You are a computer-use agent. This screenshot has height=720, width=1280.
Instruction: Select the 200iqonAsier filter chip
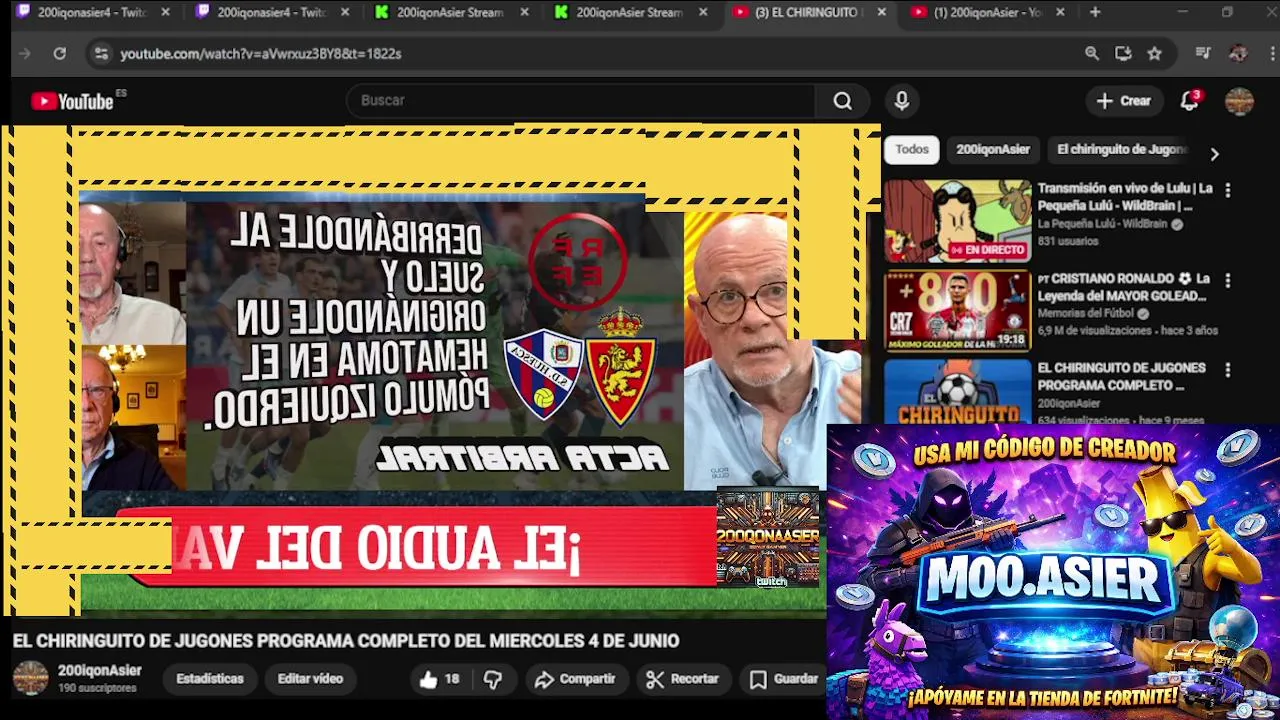click(993, 149)
